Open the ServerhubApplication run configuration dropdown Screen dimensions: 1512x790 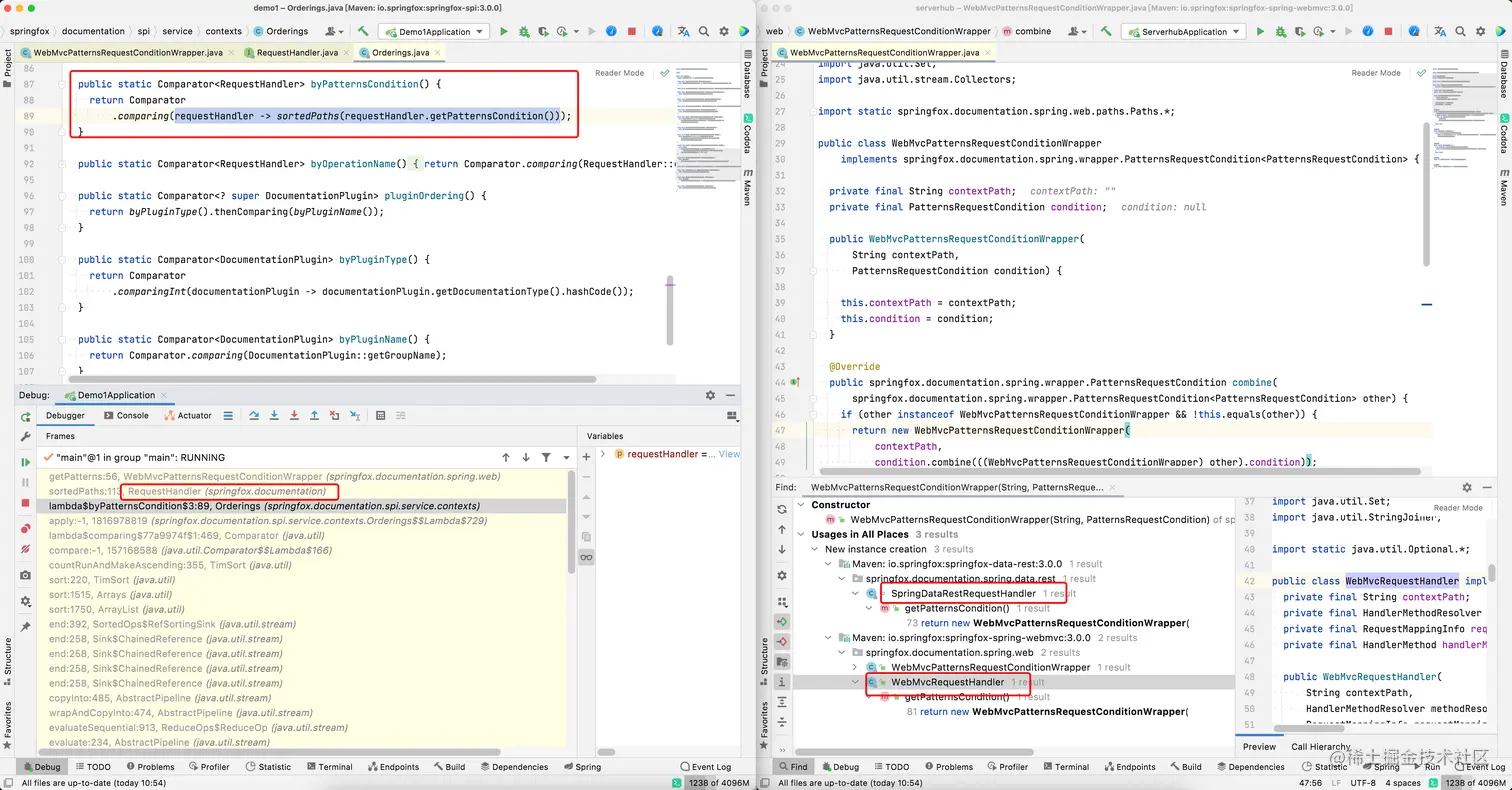tap(1185, 32)
